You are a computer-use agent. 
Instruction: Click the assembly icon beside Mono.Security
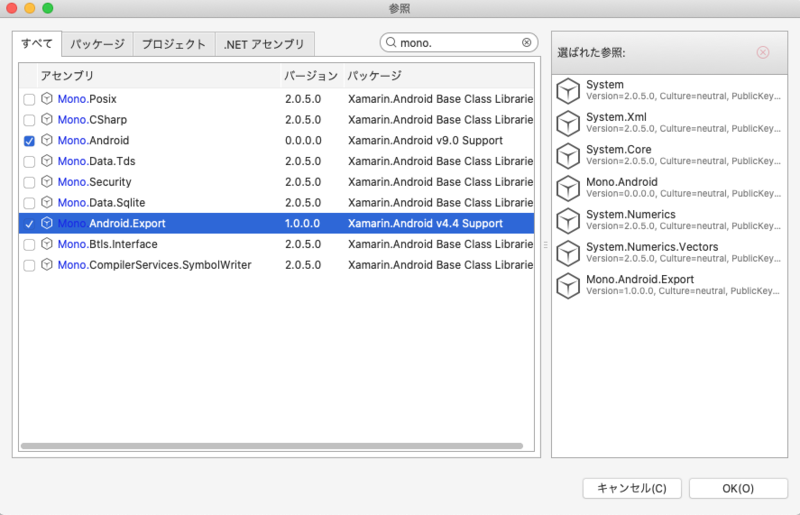pos(47,182)
